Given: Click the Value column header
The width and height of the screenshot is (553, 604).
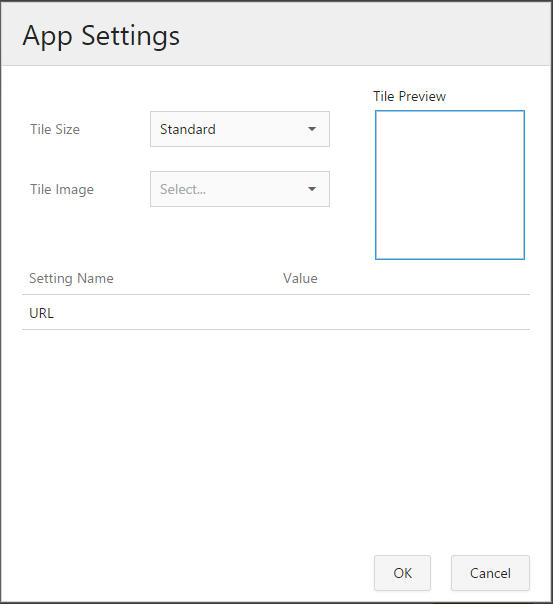Looking at the screenshot, I should pos(300,278).
